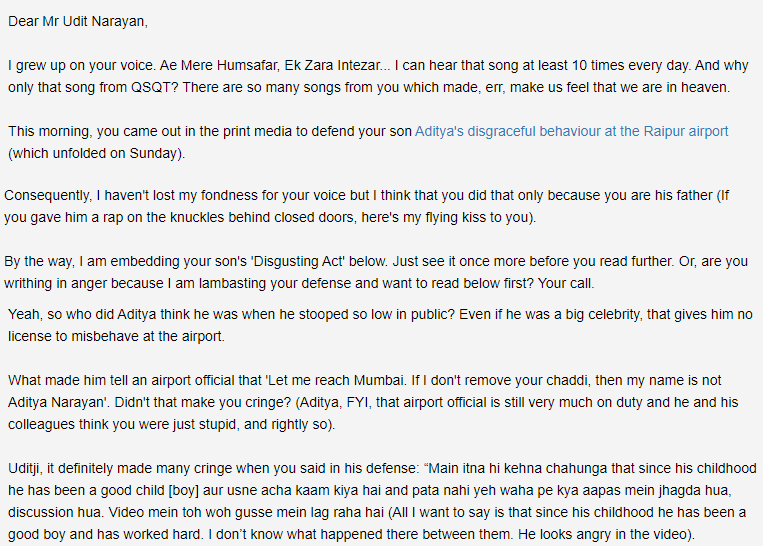Click the paragraph starting with 'Consequently'
The height and width of the screenshot is (546, 763).
(367, 206)
